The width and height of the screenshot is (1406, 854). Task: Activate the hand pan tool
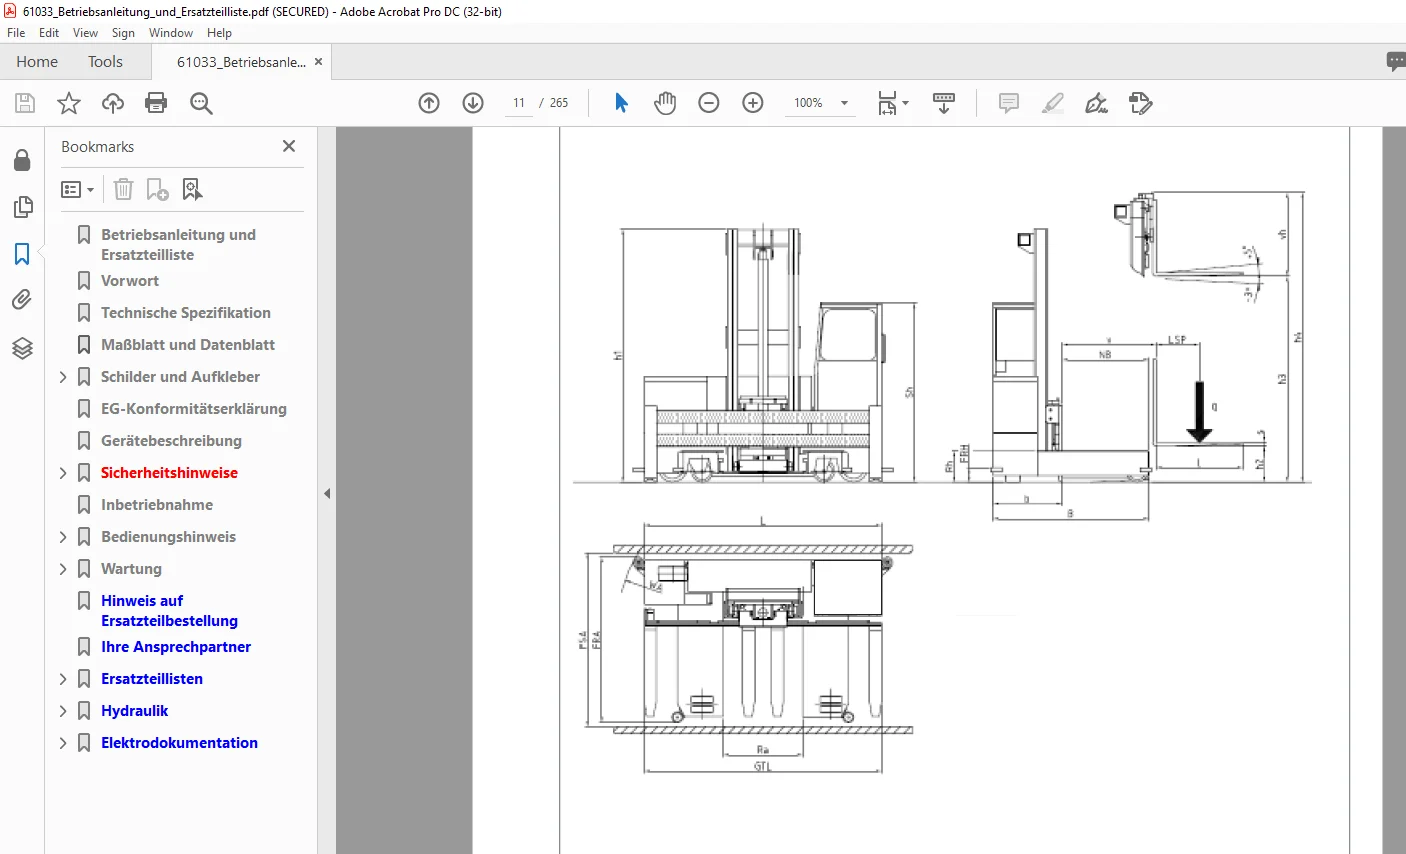coord(665,103)
